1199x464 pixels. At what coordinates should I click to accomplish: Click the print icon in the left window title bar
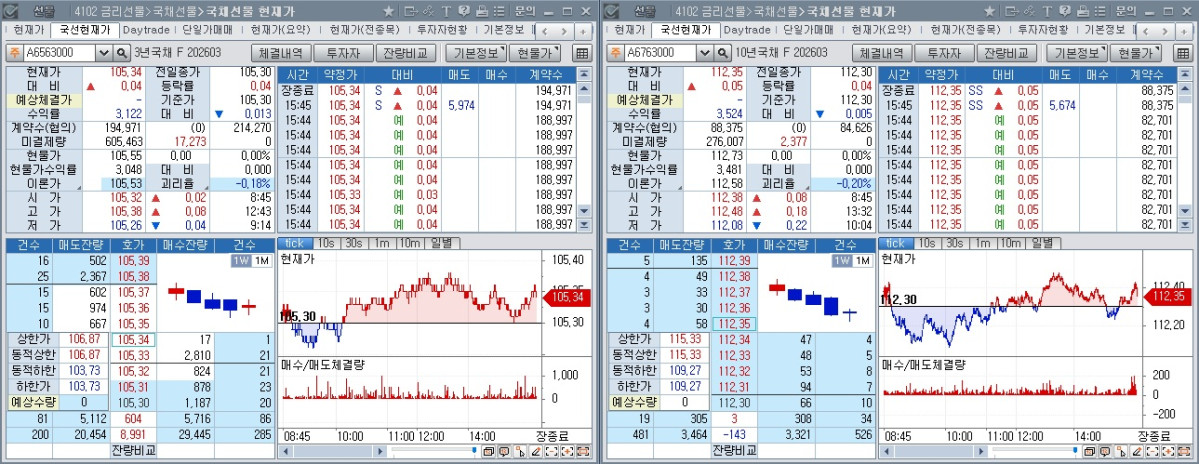point(482,11)
